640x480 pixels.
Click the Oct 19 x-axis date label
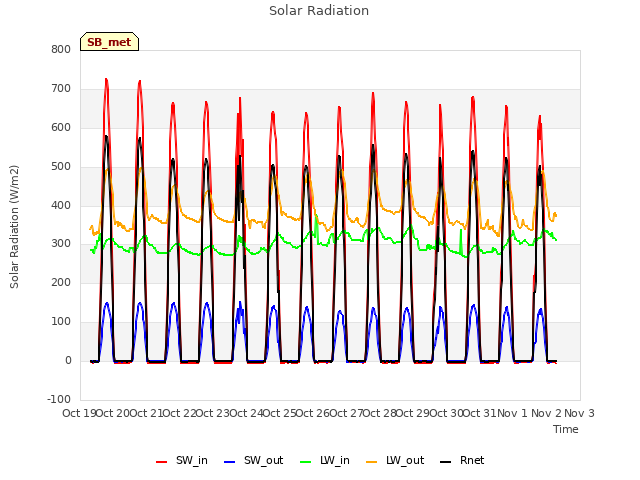[x=79, y=413]
